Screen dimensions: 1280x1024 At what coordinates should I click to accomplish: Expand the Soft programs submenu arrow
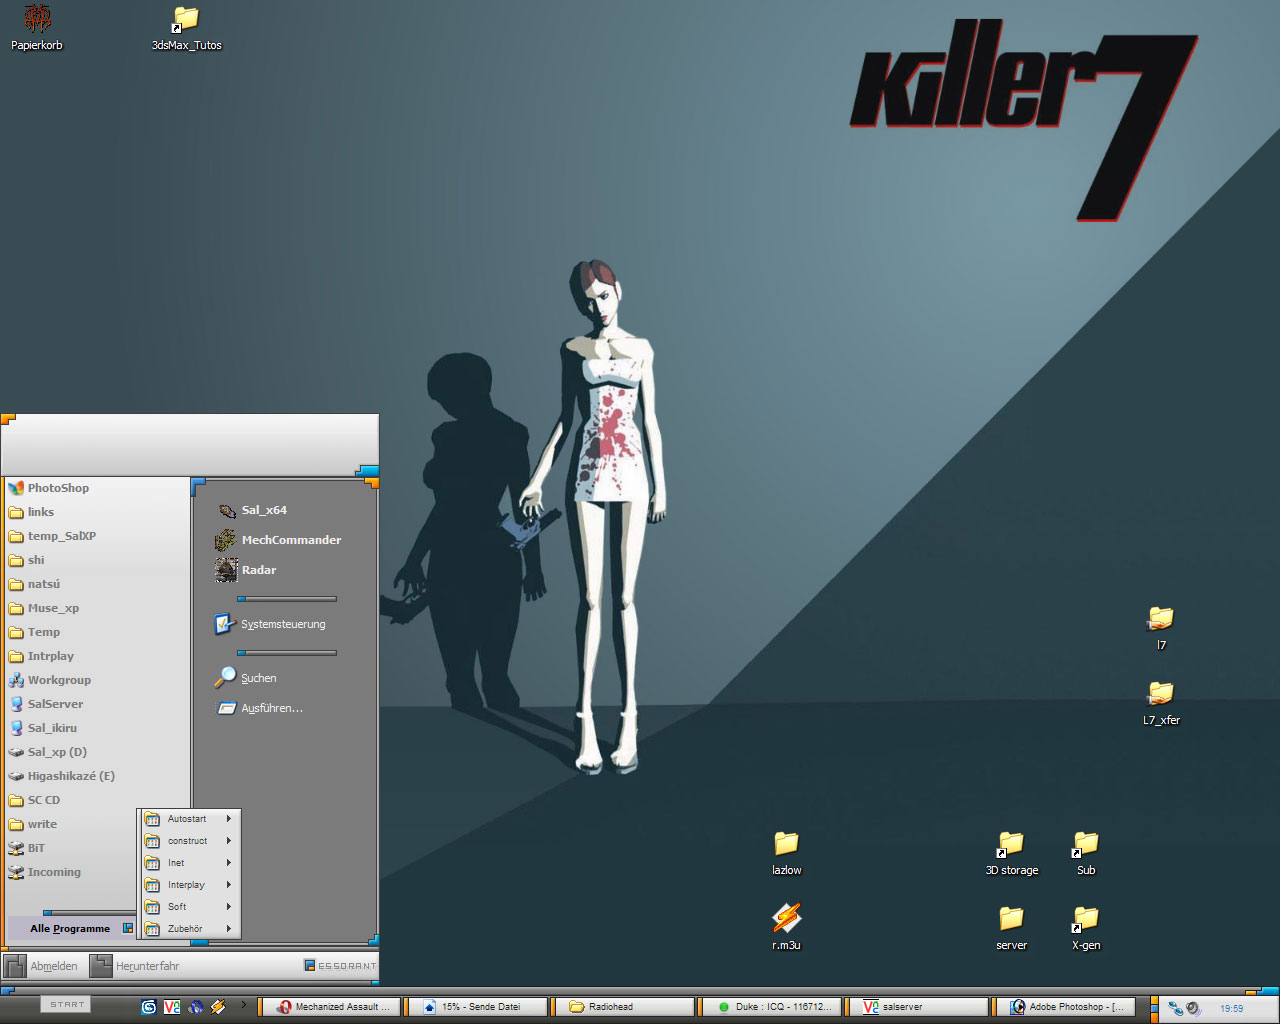coord(229,907)
